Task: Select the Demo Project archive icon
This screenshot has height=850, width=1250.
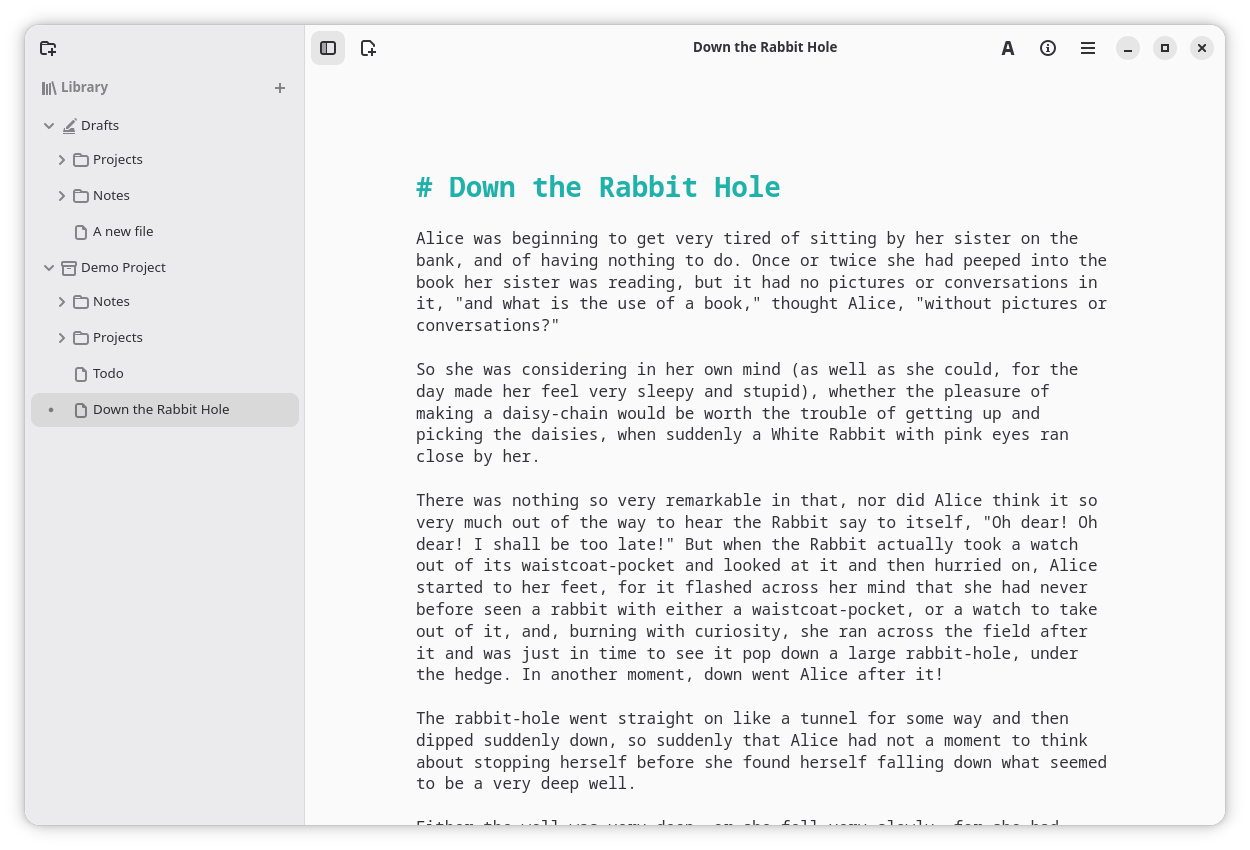Action: 68,267
